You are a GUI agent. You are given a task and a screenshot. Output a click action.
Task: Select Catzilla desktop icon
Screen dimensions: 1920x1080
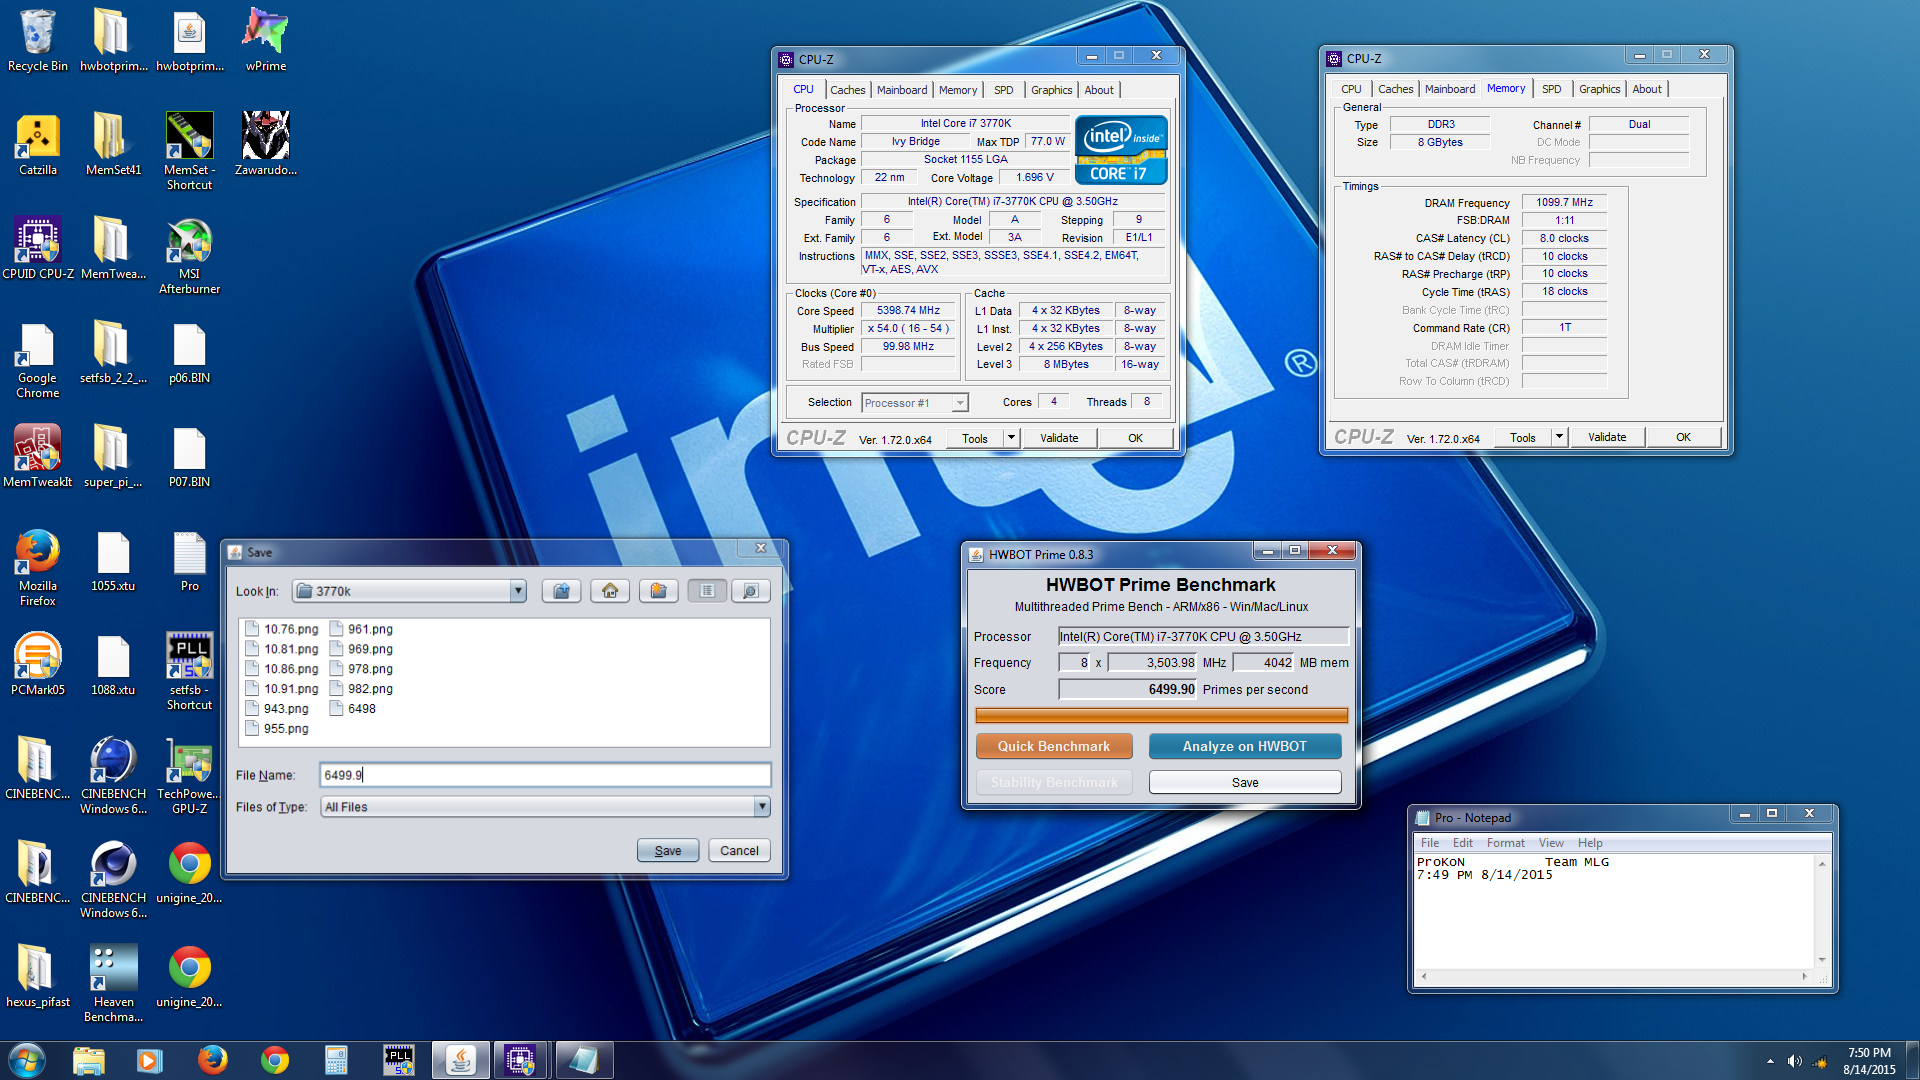[38, 144]
